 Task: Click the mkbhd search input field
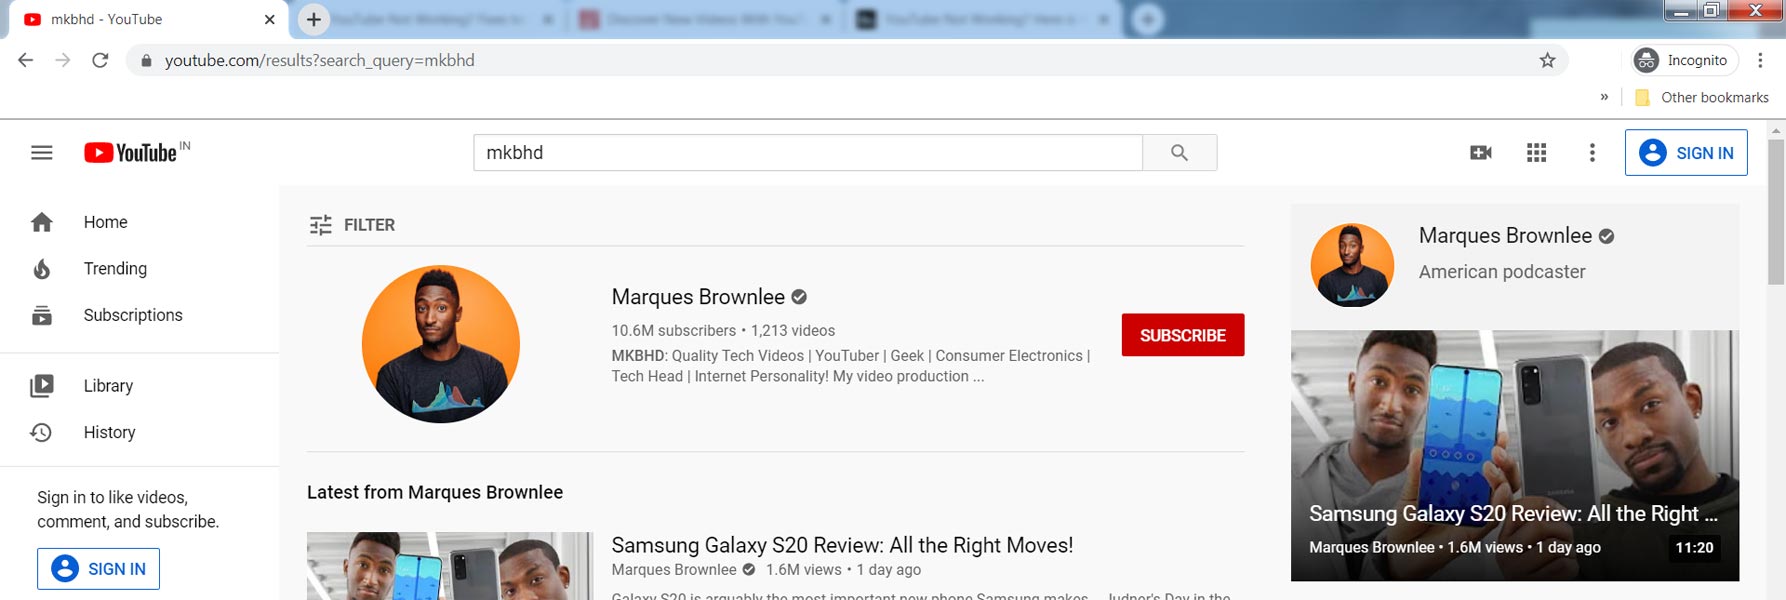pos(808,153)
